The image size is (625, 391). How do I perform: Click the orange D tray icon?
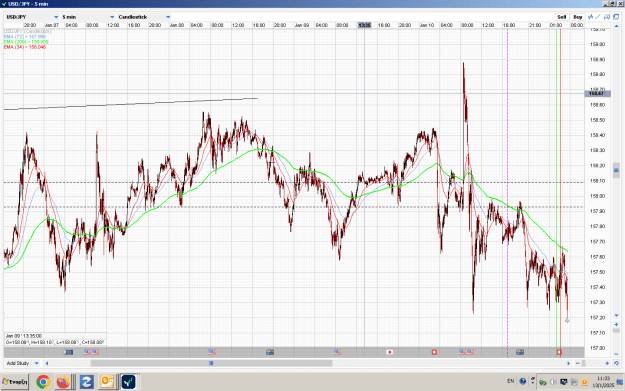tap(584, 382)
